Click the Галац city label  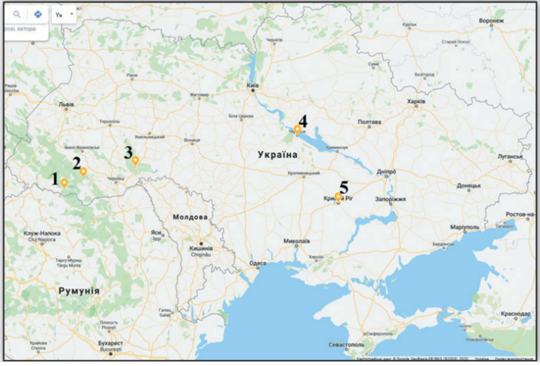click(x=164, y=310)
